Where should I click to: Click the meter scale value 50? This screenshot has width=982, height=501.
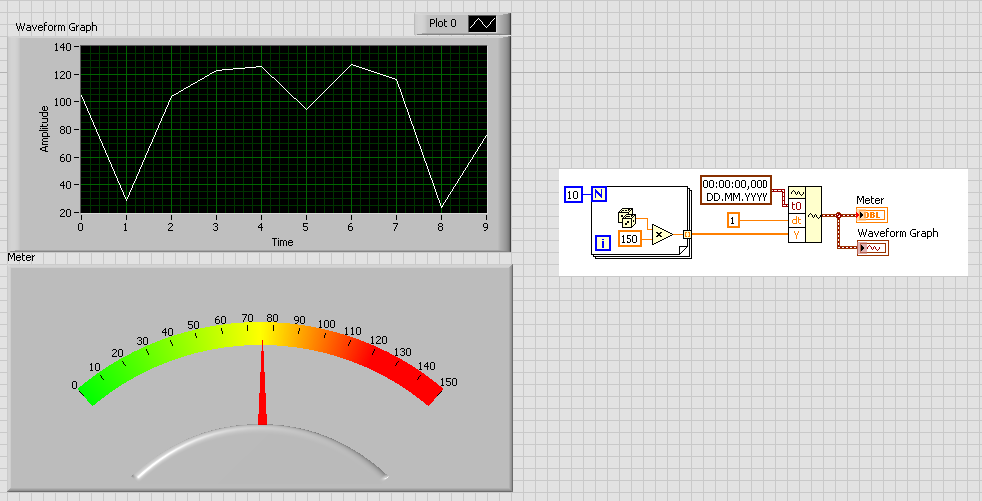pyautogui.click(x=193, y=325)
